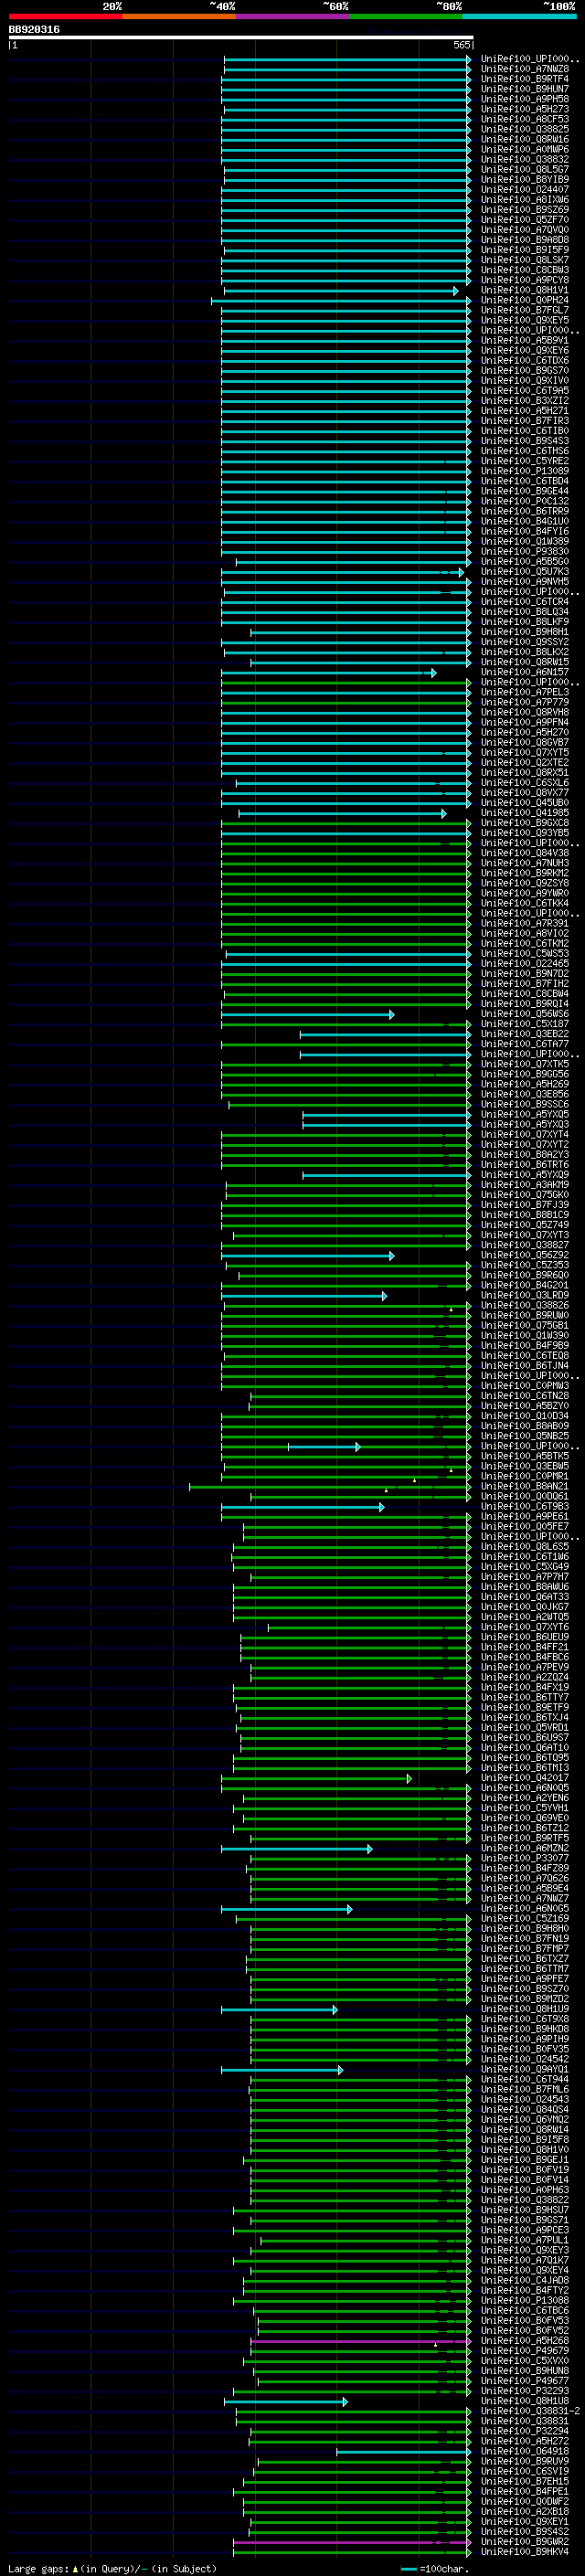Click label UniRef100_Q8H1V1
The image size is (585, 2576).
(x=525, y=290)
